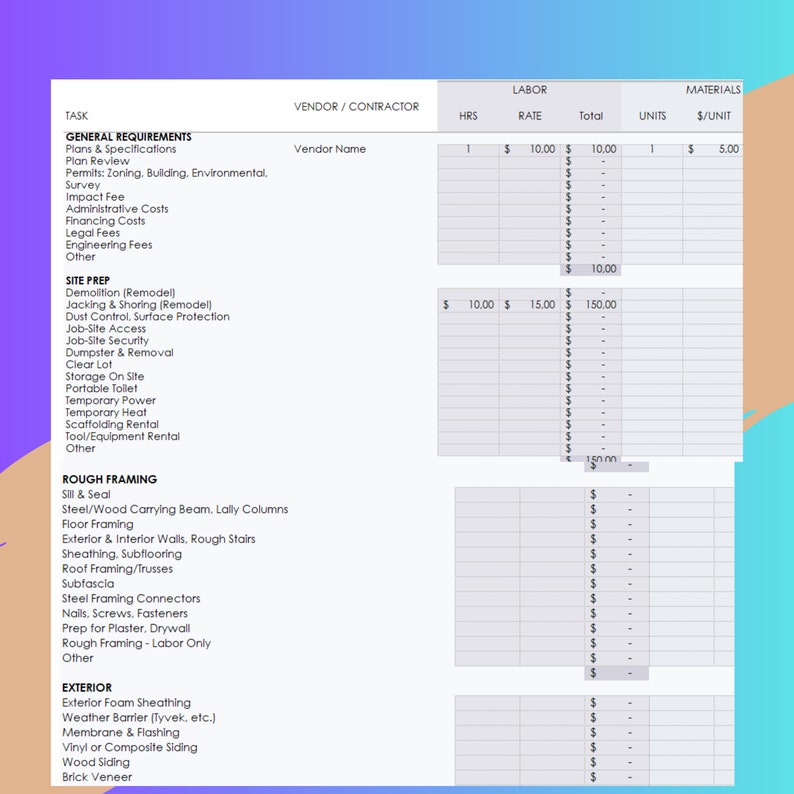794x794 pixels.
Task: Select the Portable Toilet task
Action: pyautogui.click(x=101, y=388)
